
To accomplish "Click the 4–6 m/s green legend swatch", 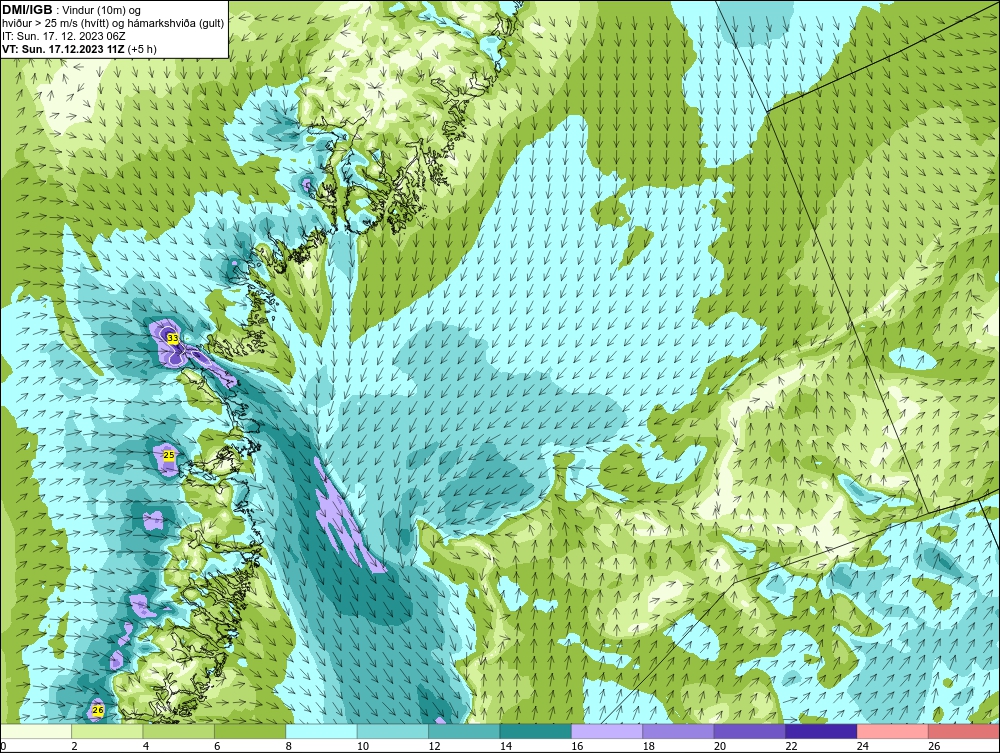I will pos(179,731).
